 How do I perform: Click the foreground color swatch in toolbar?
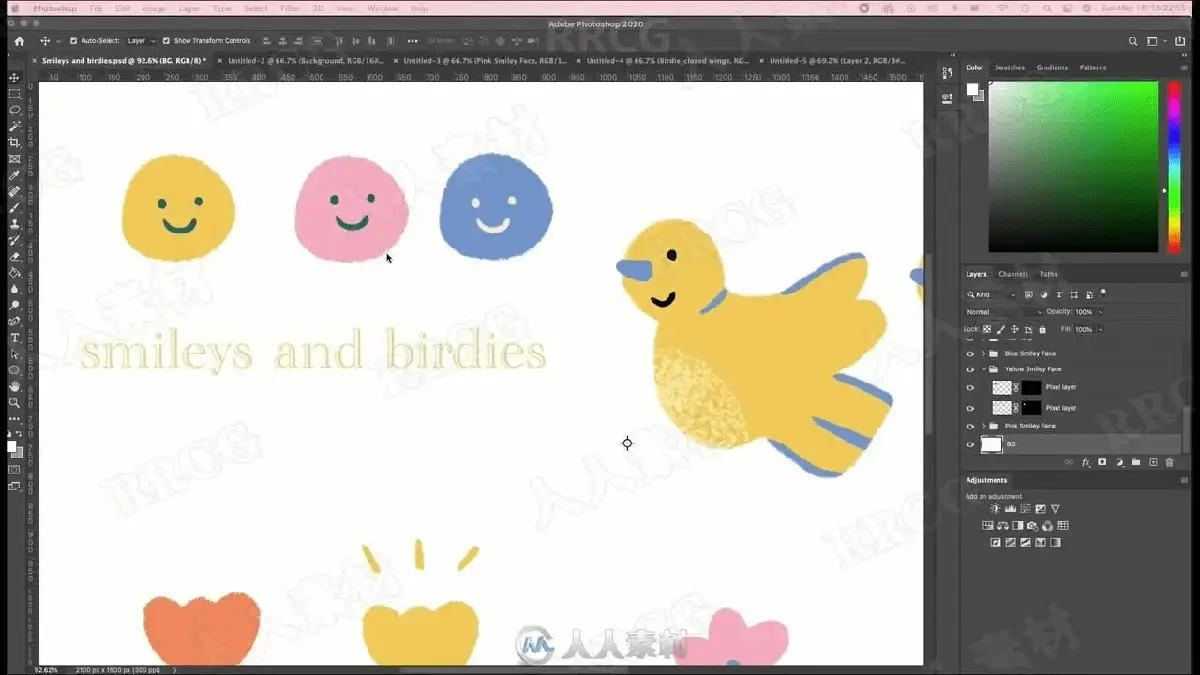(12, 446)
